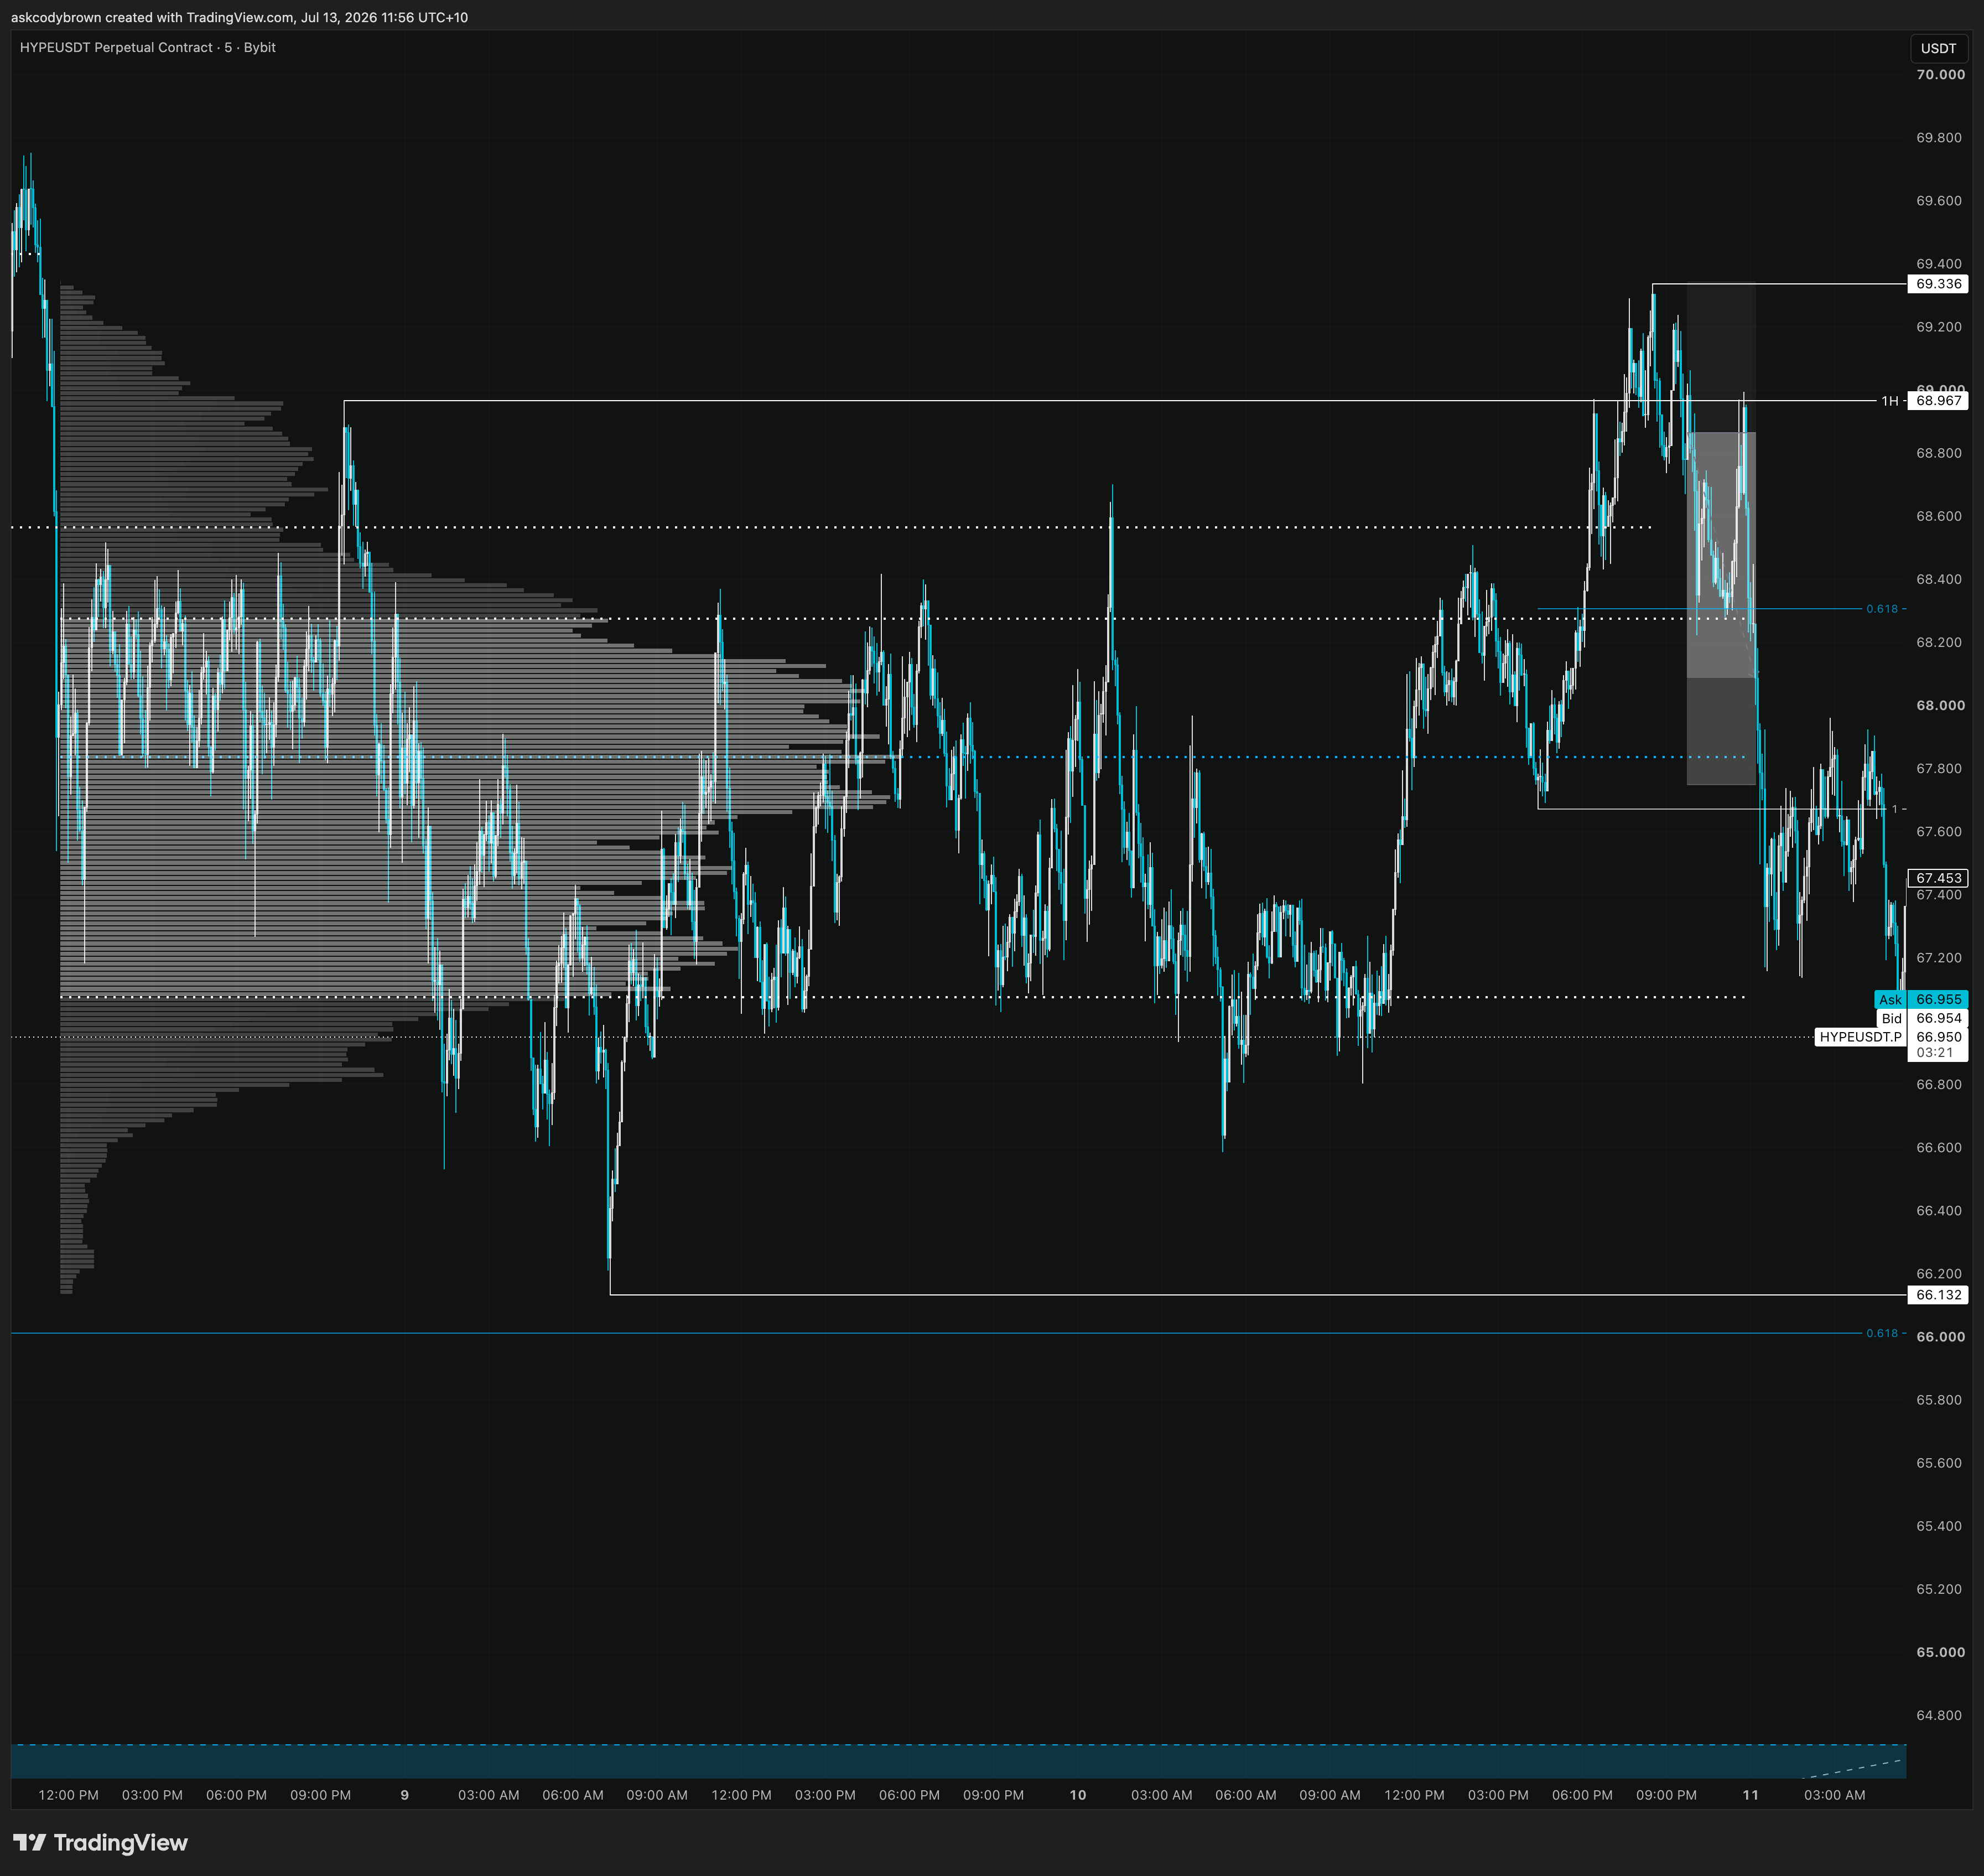Viewport: 1984px width, 1876px height.
Task: Select the 66.132 price label
Action: click(x=1938, y=1295)
